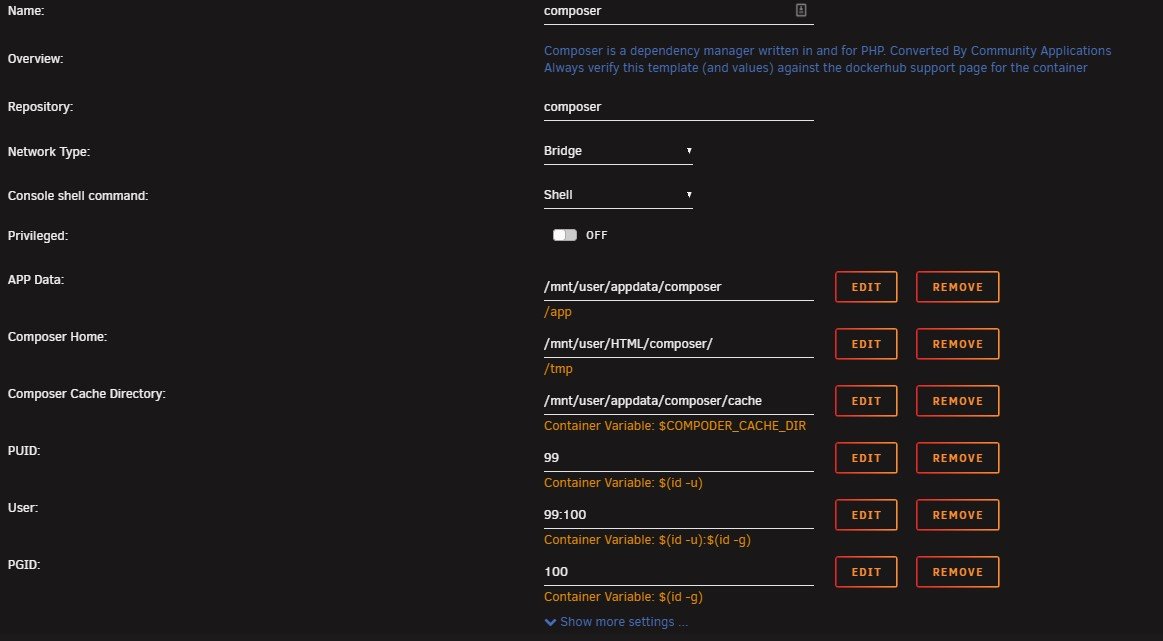The image size is (1163, 641).
Task: Open the Console shell command dropdown
Action: (618, 195)
